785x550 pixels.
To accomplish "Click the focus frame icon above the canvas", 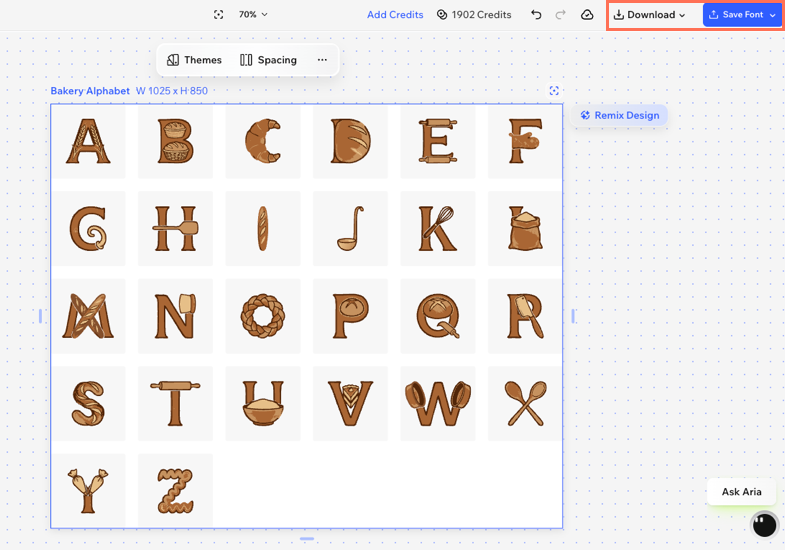I will pos(554,91).
